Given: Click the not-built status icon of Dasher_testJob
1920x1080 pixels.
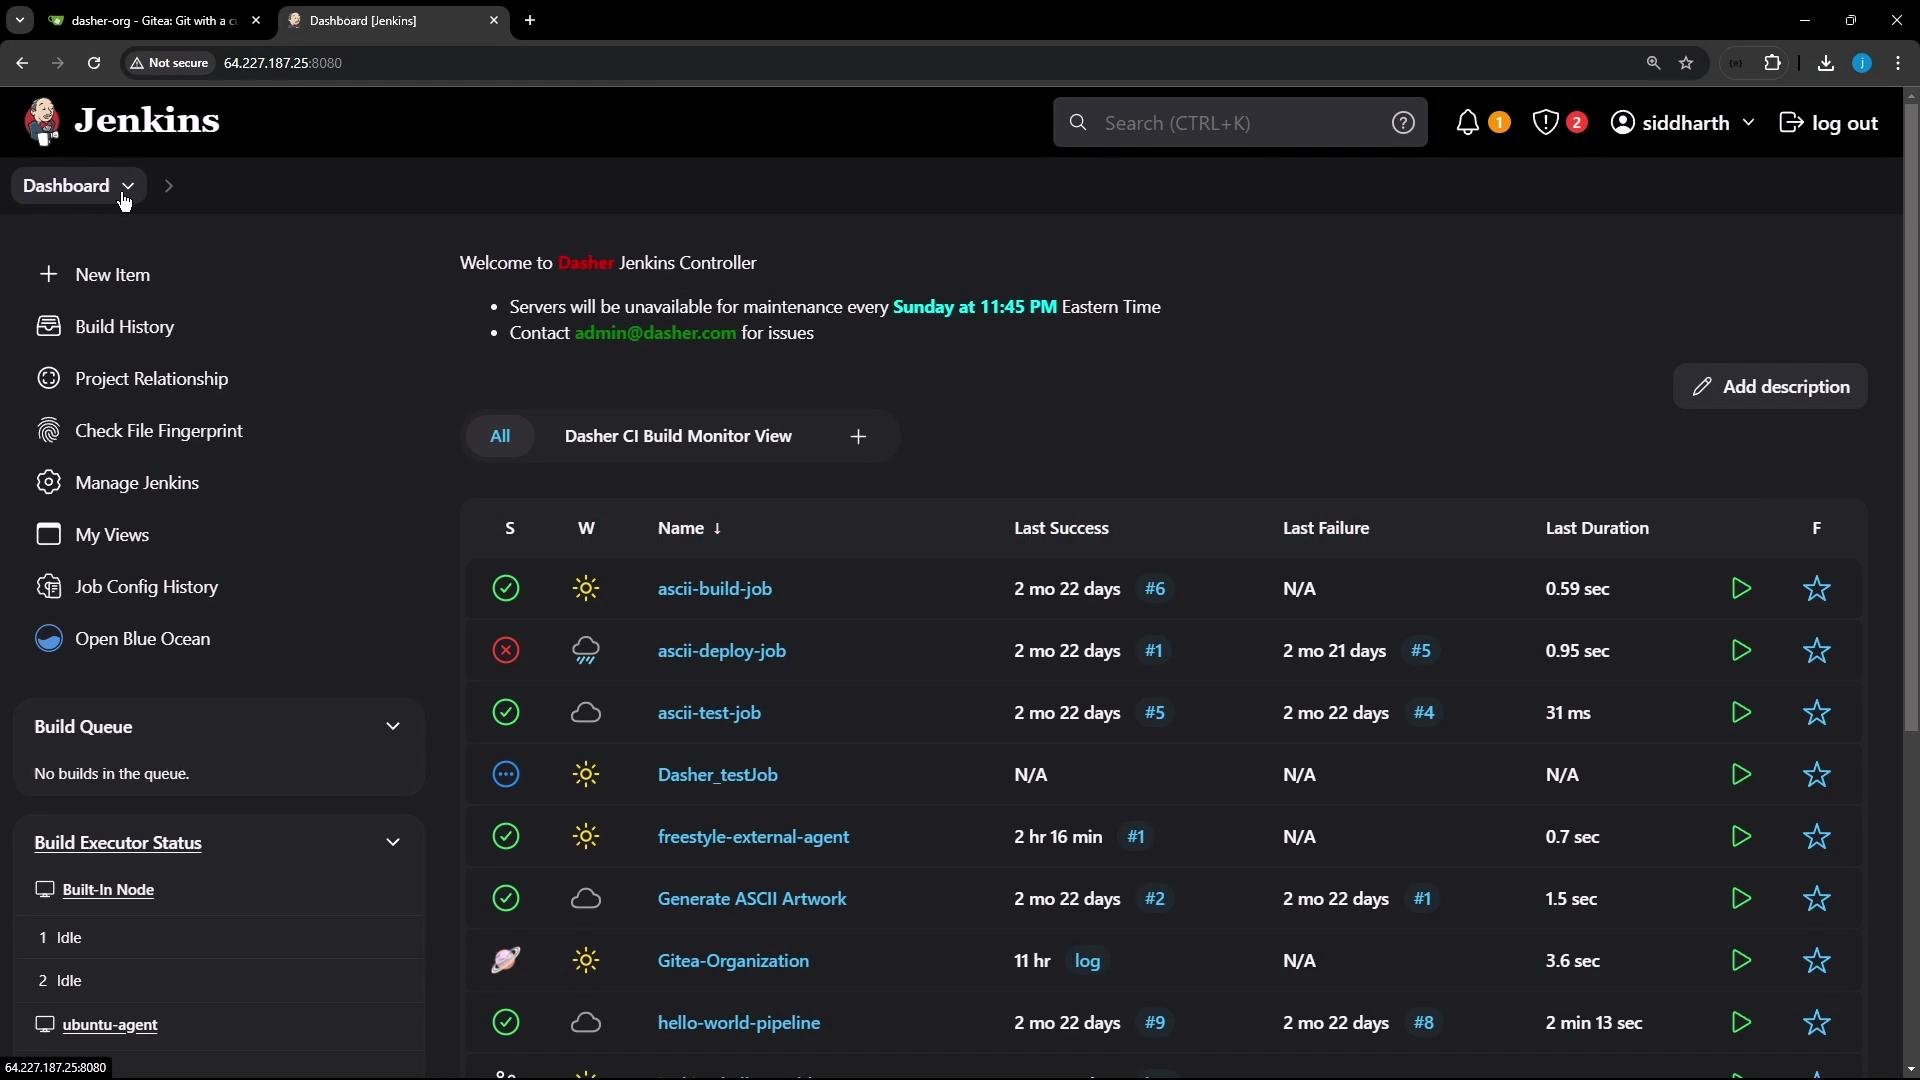Looking at the screenshot, I should [x=506, y=775].
